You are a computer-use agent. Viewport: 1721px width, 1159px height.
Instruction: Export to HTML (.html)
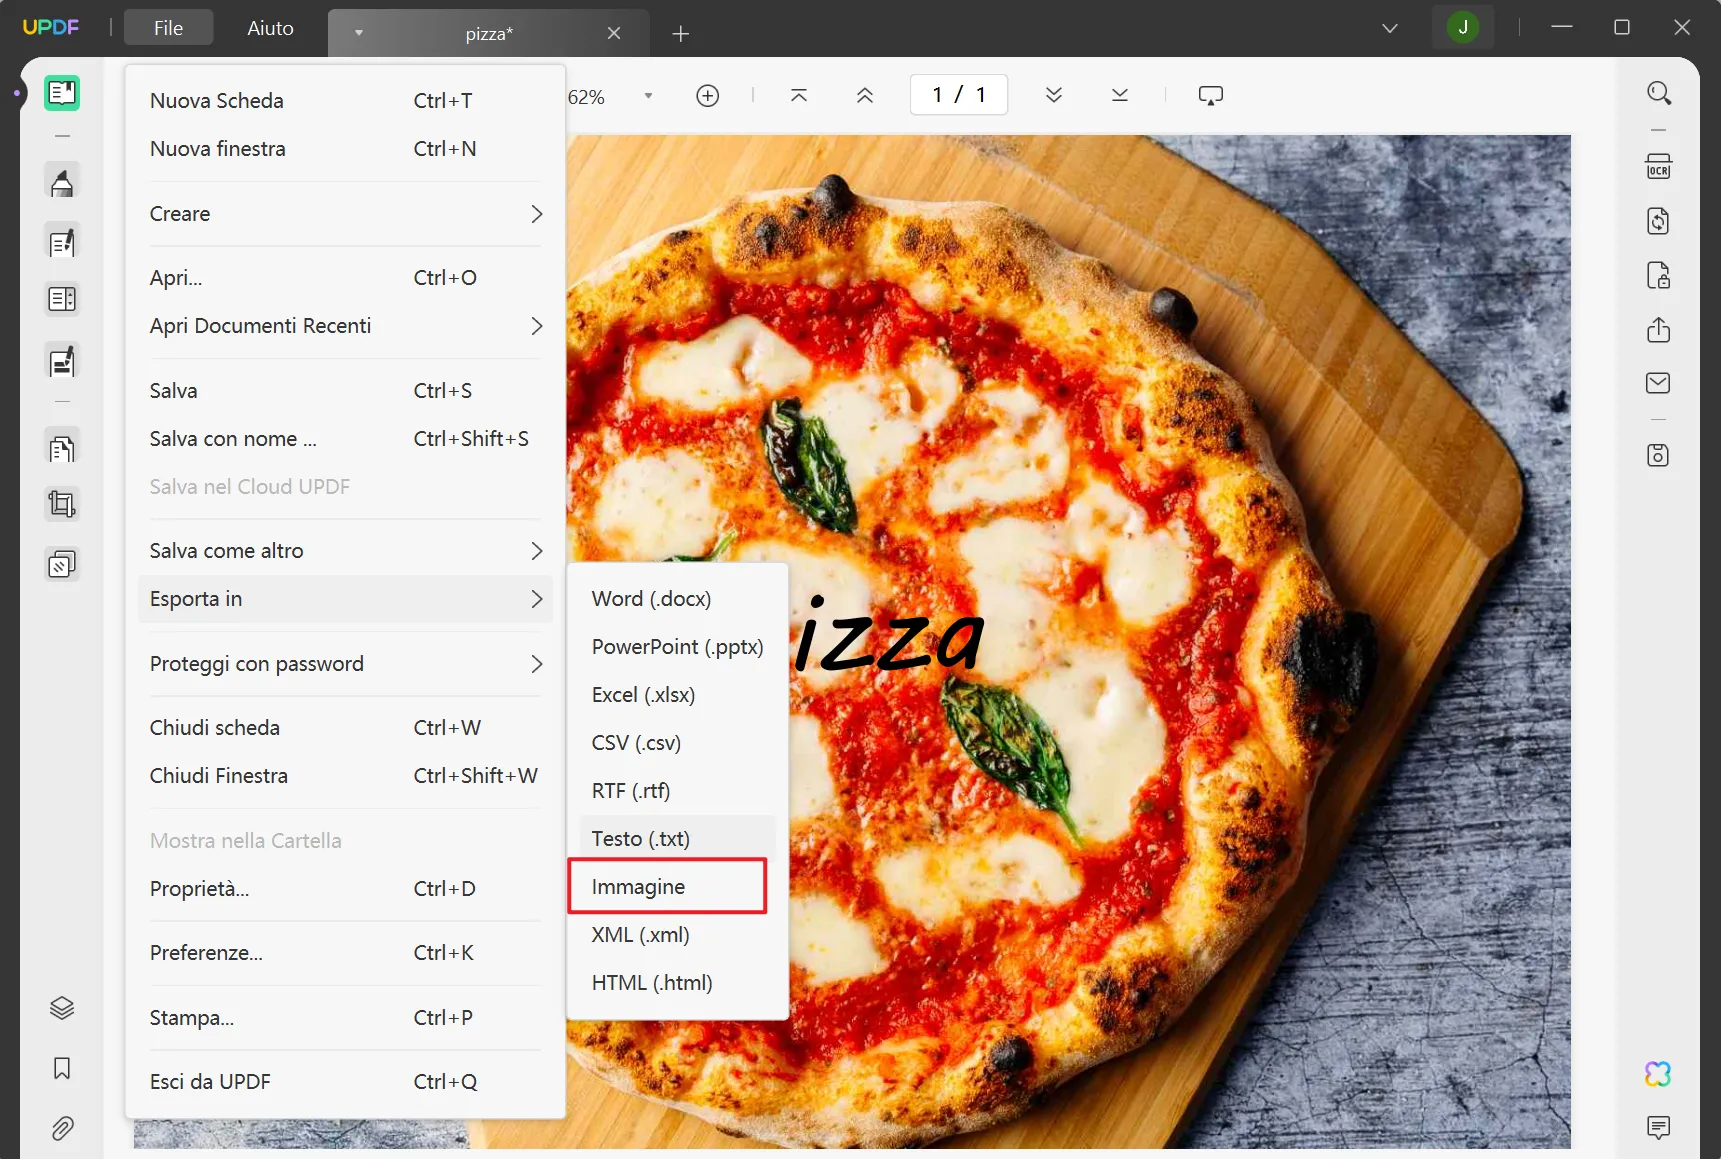pos(677,983)
